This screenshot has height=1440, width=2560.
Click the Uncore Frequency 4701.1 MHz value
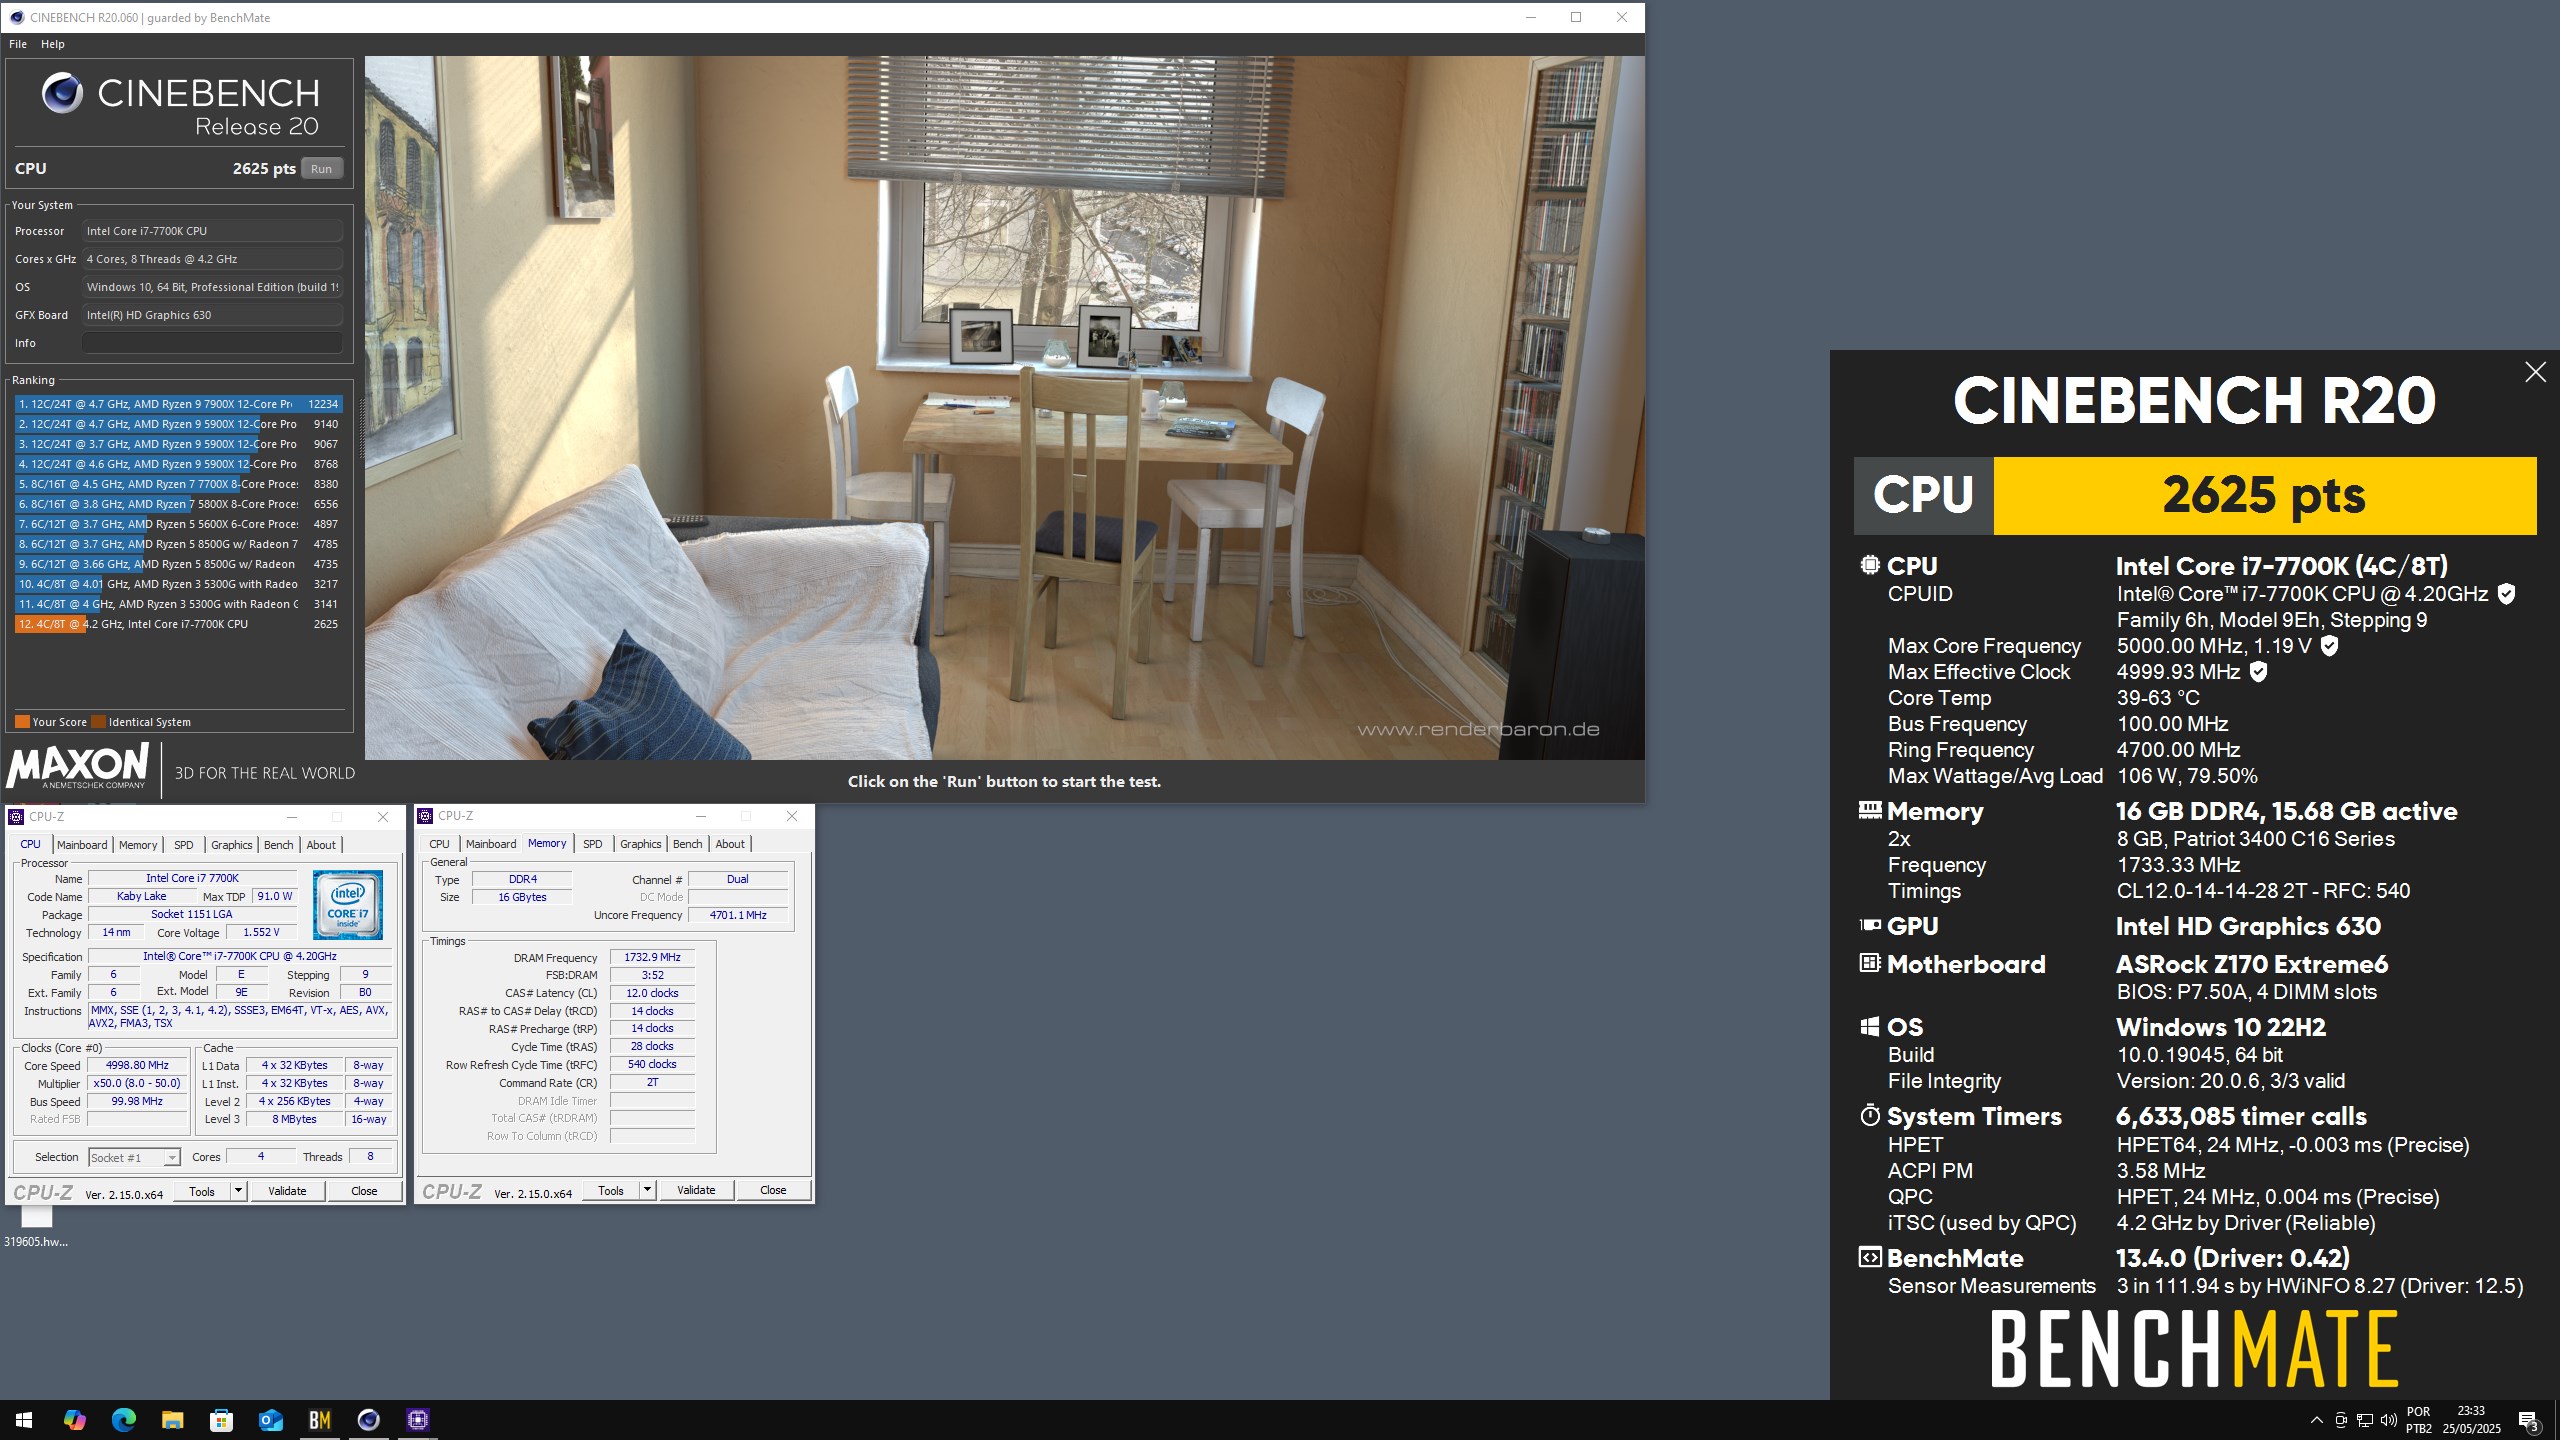point(738,915)
